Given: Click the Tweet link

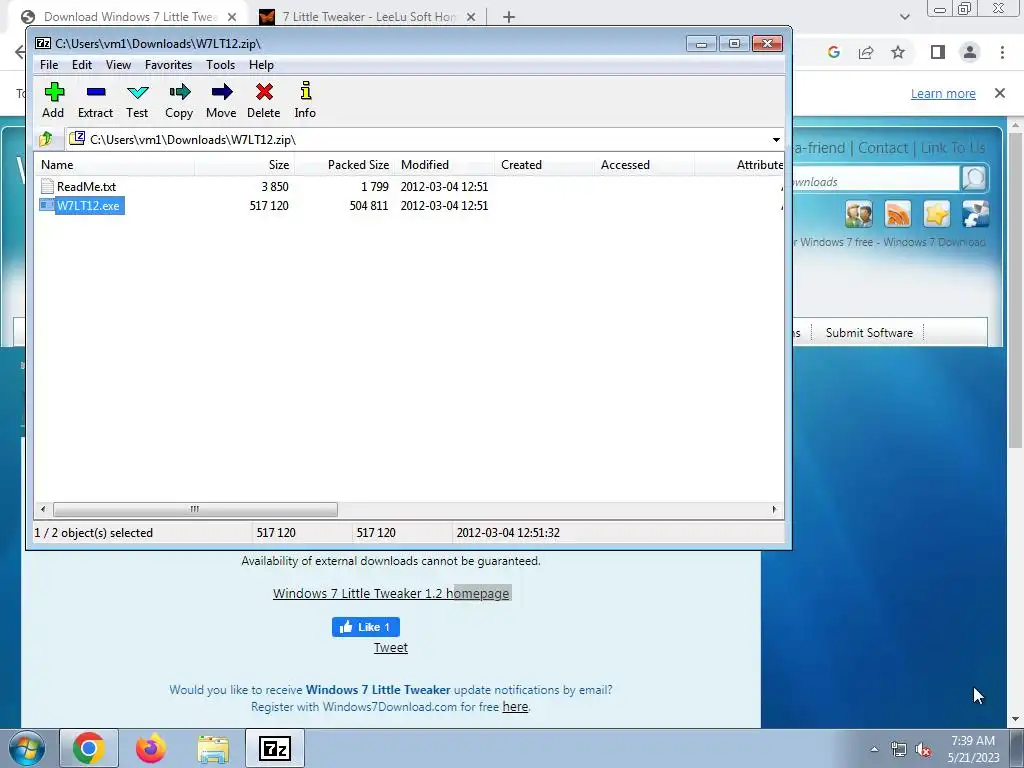Looking at the screenshot, I should coord(391,648).
